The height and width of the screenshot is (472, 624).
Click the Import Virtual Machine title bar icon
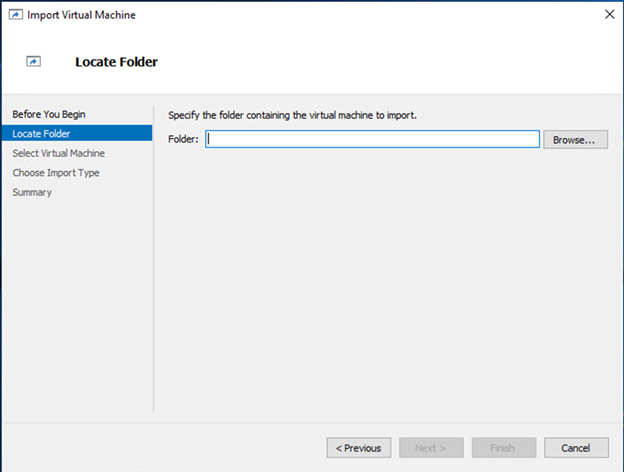[16, 15]
